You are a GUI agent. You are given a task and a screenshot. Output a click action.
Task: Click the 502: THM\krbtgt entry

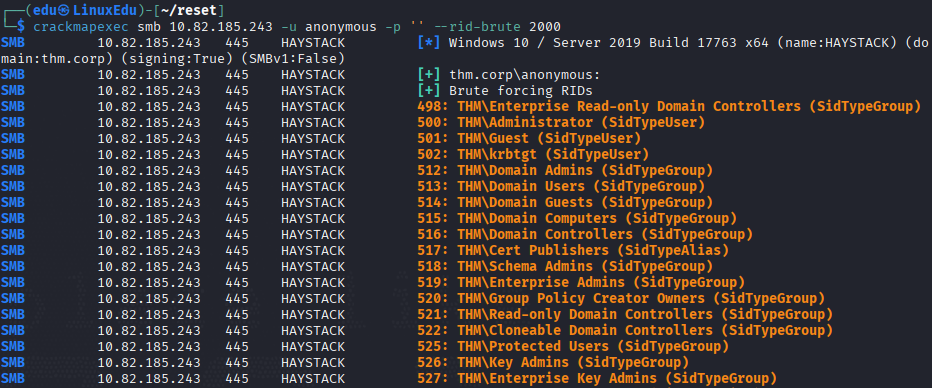pos(533,154)
